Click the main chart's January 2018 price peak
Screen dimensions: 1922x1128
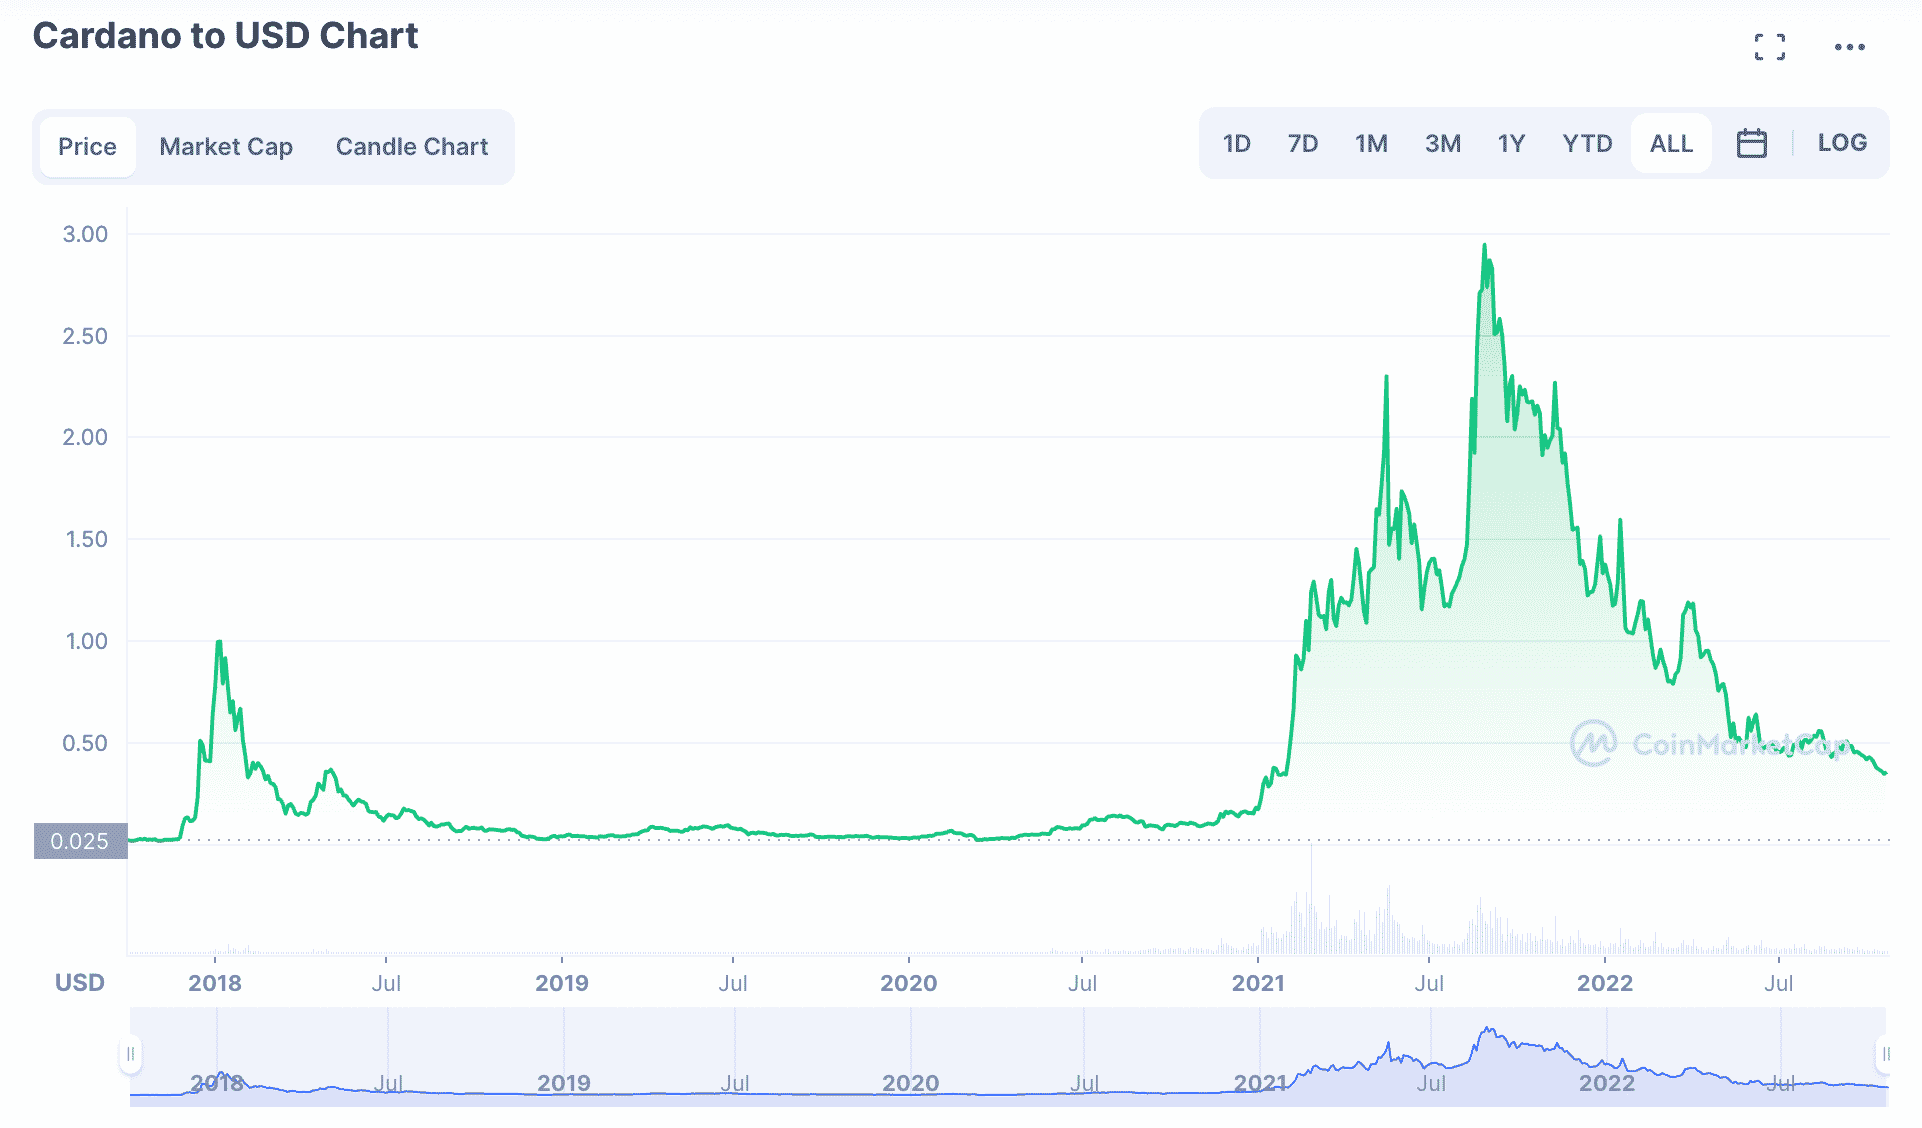(218, 643)
